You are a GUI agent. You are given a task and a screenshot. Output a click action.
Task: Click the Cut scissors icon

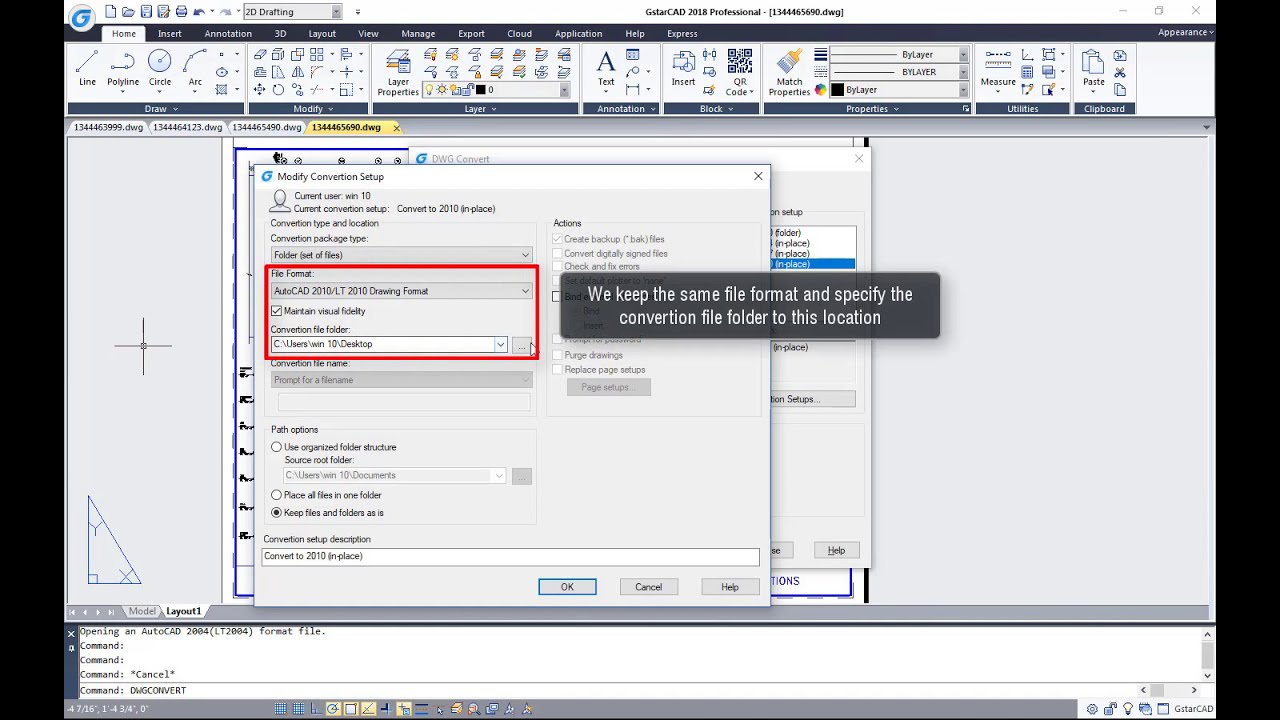pos(1120,73)
